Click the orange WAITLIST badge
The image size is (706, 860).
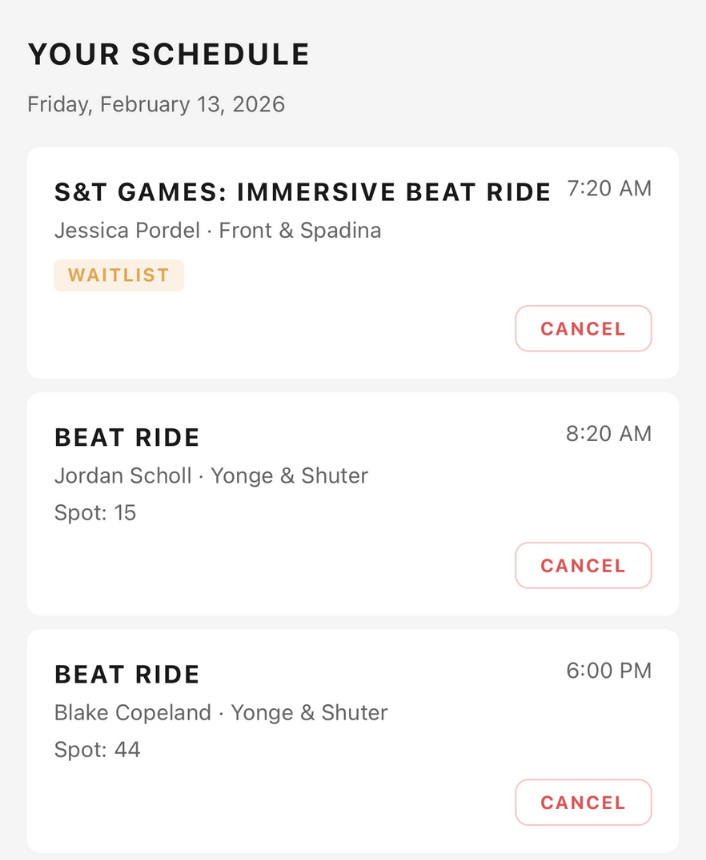(119, 275)
